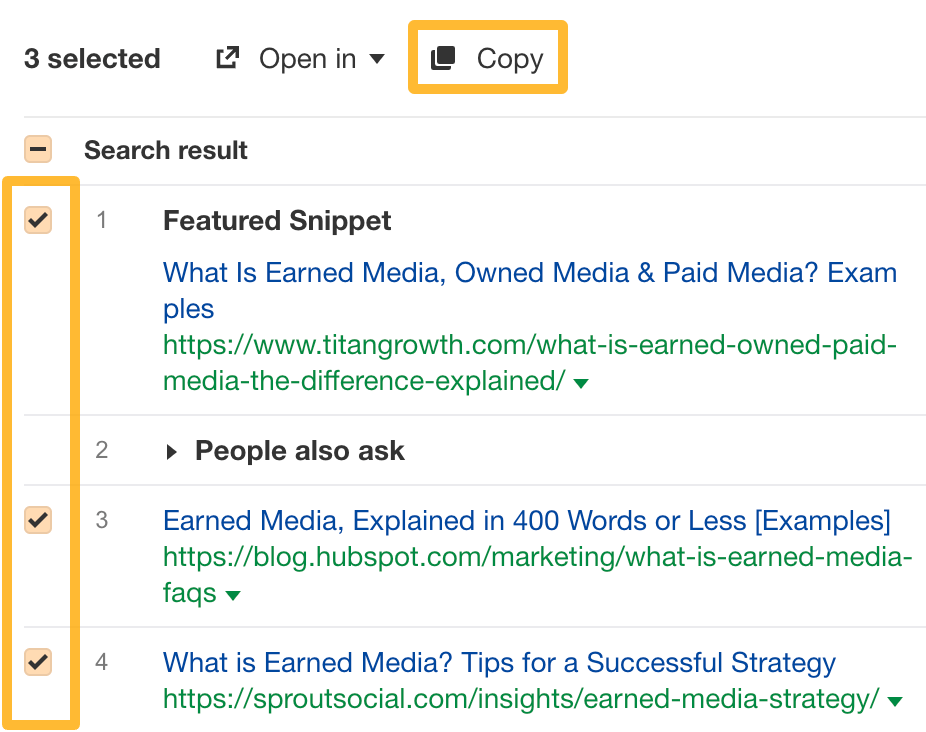
Task: Click the checkmark icon on Featured Snippet row
Action: (38, 220)
